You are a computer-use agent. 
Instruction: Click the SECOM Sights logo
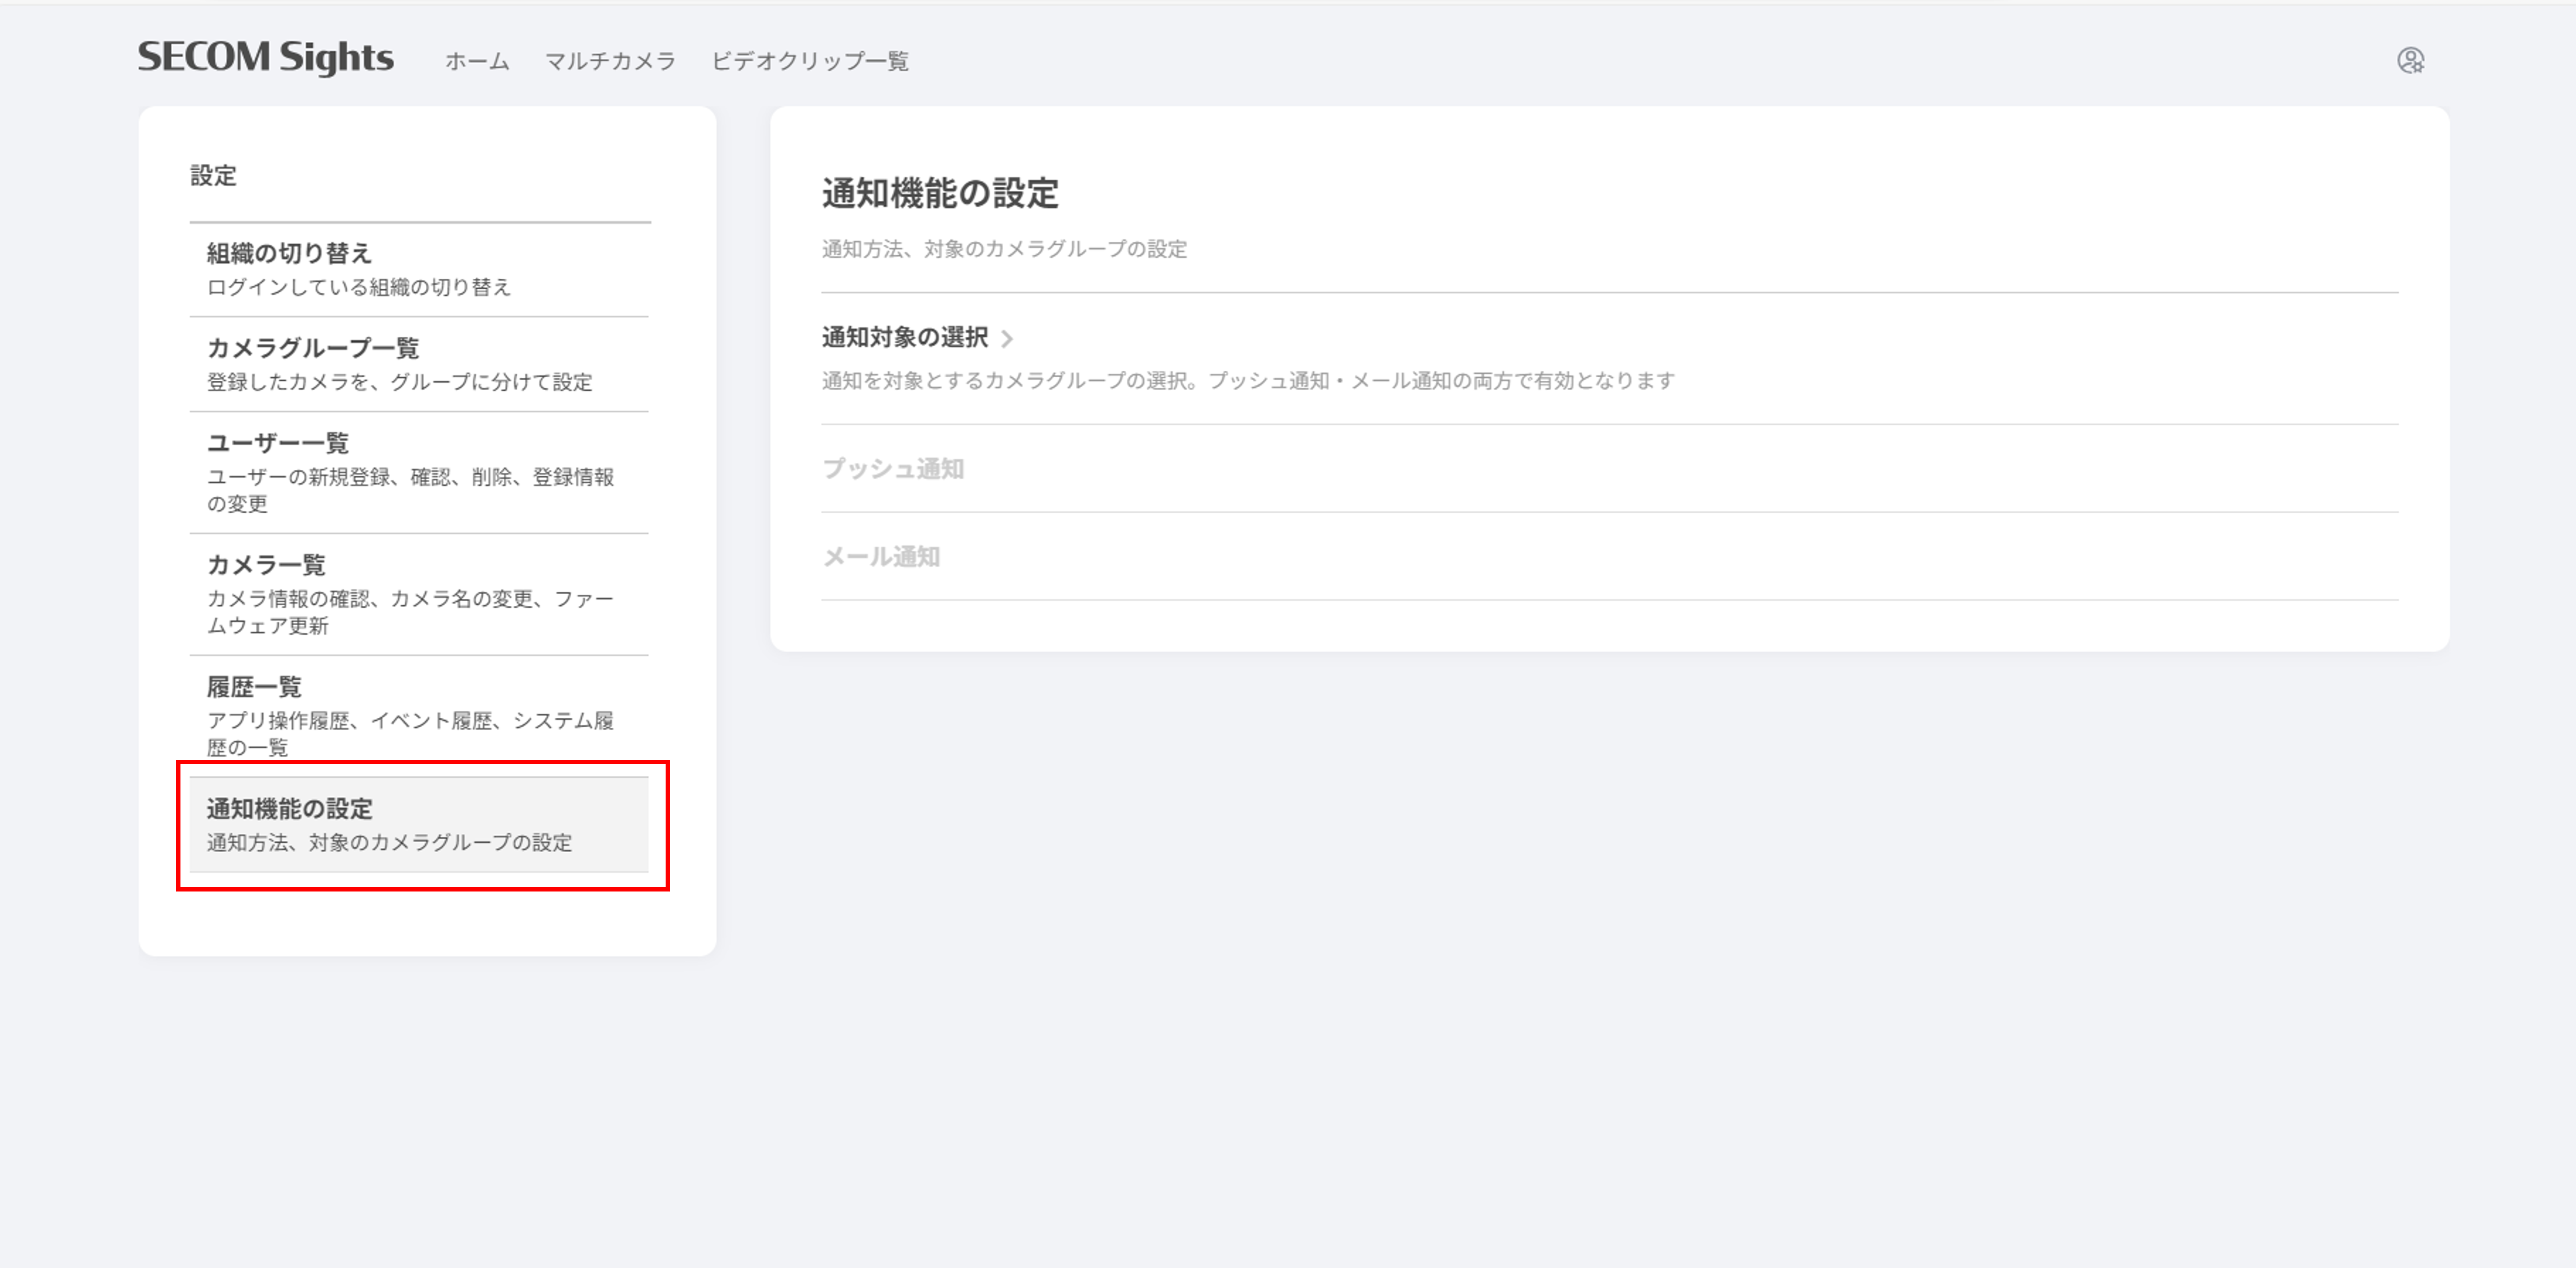(x=266, y=58)
